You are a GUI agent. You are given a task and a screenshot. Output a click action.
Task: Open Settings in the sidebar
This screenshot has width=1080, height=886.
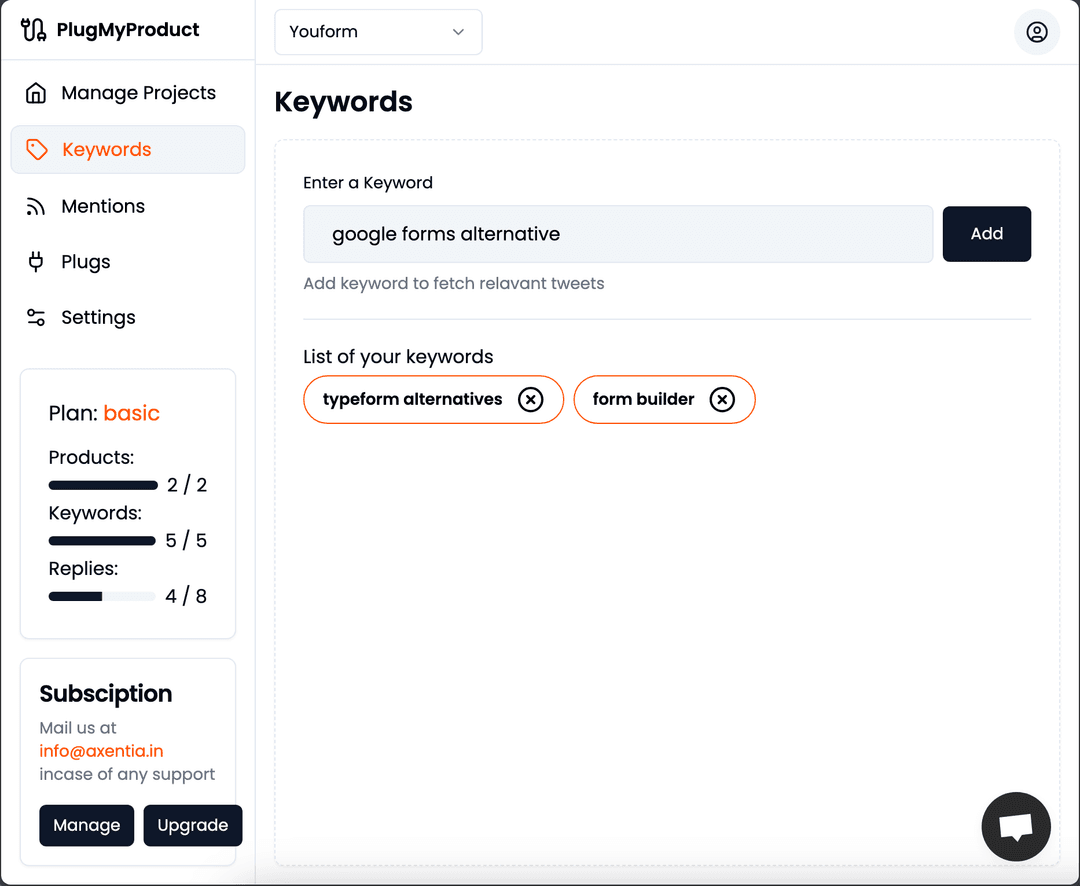128,318
